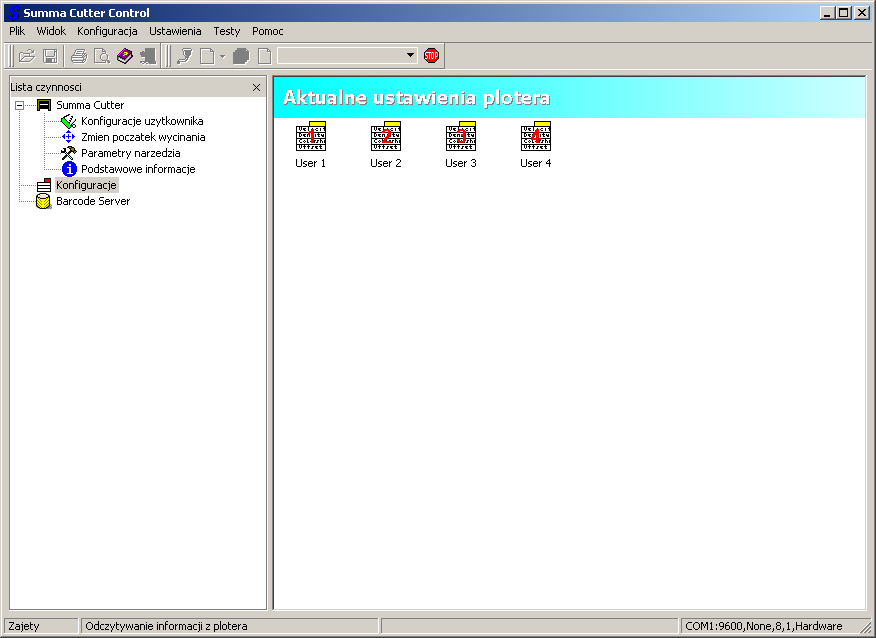The image size is (876, 638).
Task: Click the Zajety status bar field
Action: pyautogui.click(x=41, y=626)
